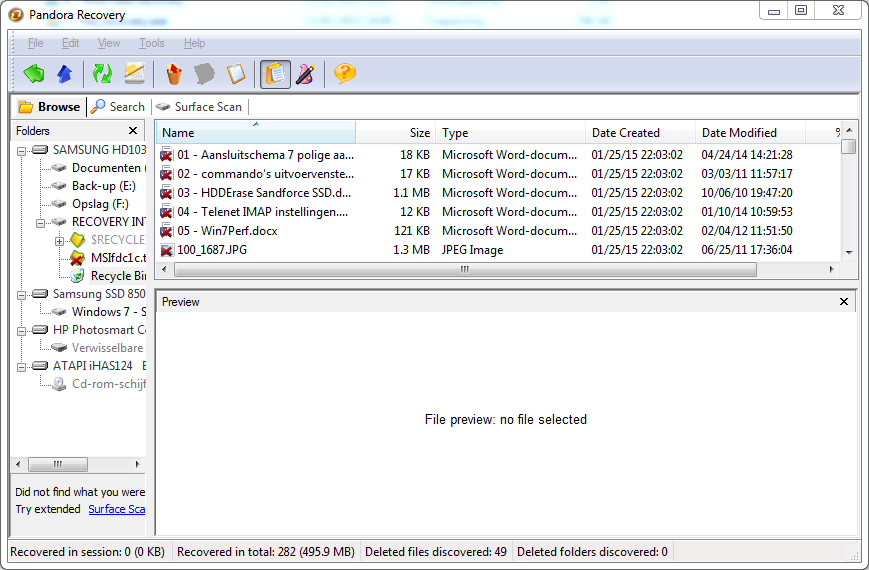
Task: Click the Folders pane scroll left arrow
Action: (18, 464)
